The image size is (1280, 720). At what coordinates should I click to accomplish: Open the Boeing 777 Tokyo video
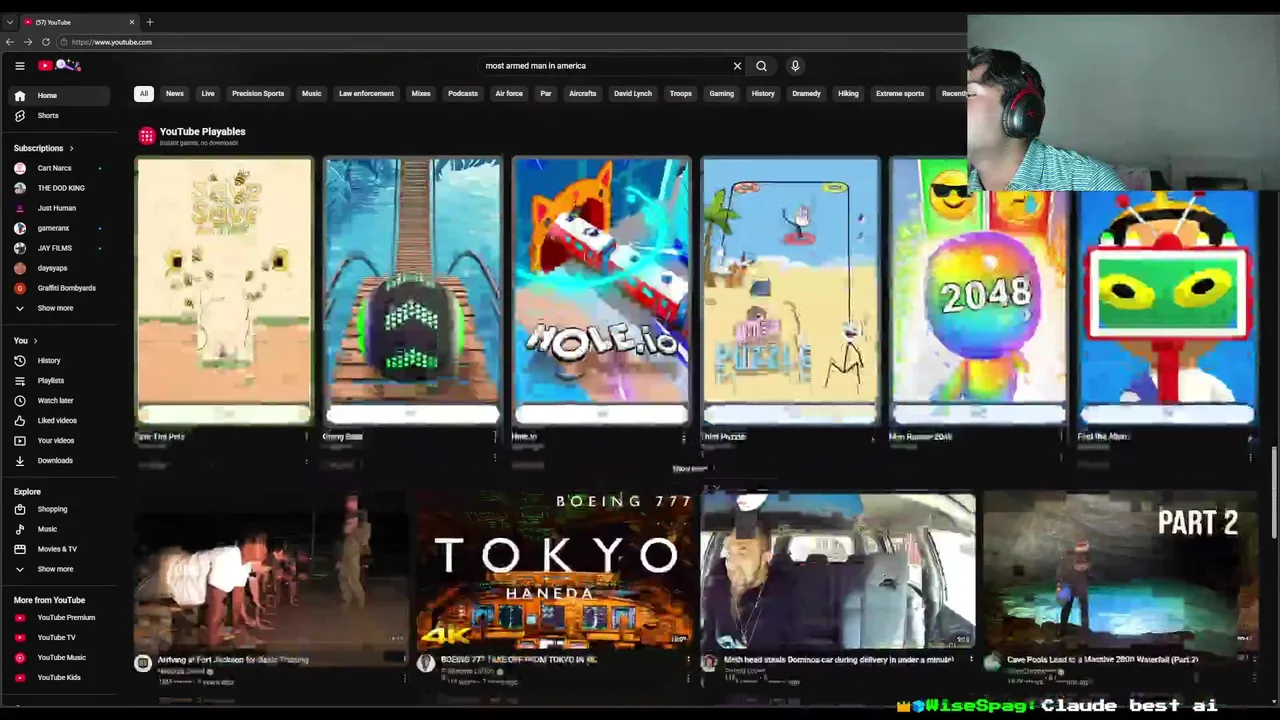coord(554,572)
